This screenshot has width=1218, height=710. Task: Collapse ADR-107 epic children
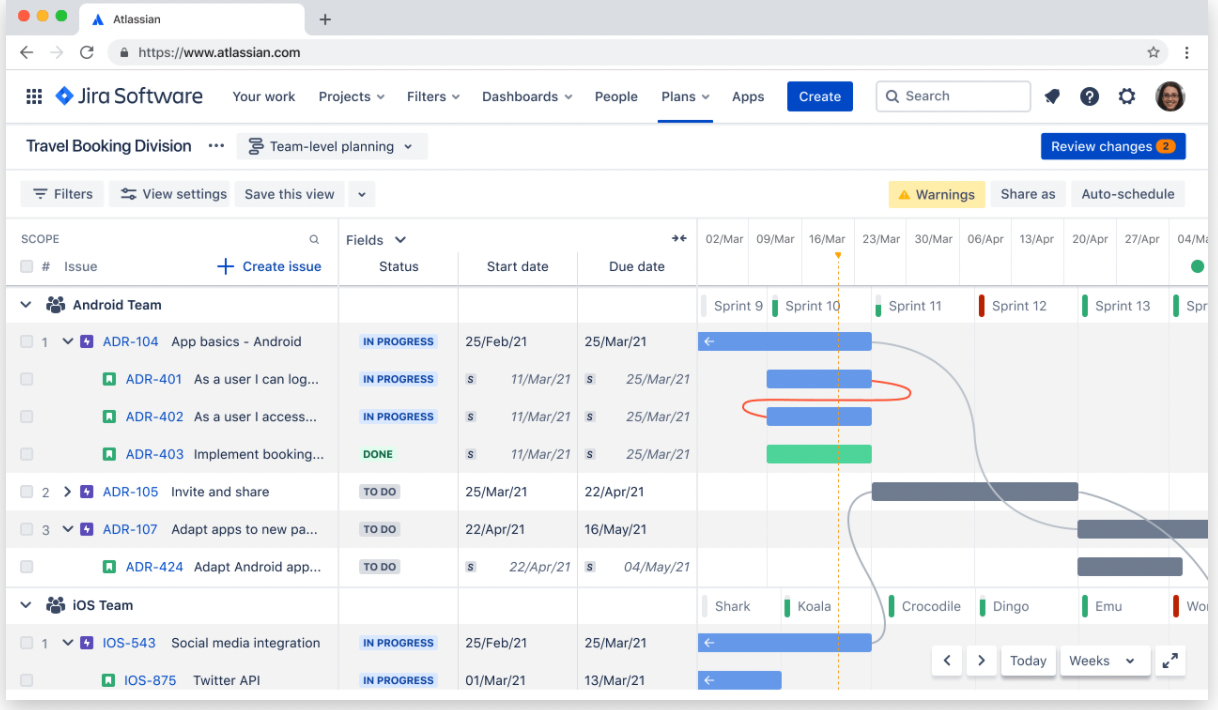click(x=68, y=529)
